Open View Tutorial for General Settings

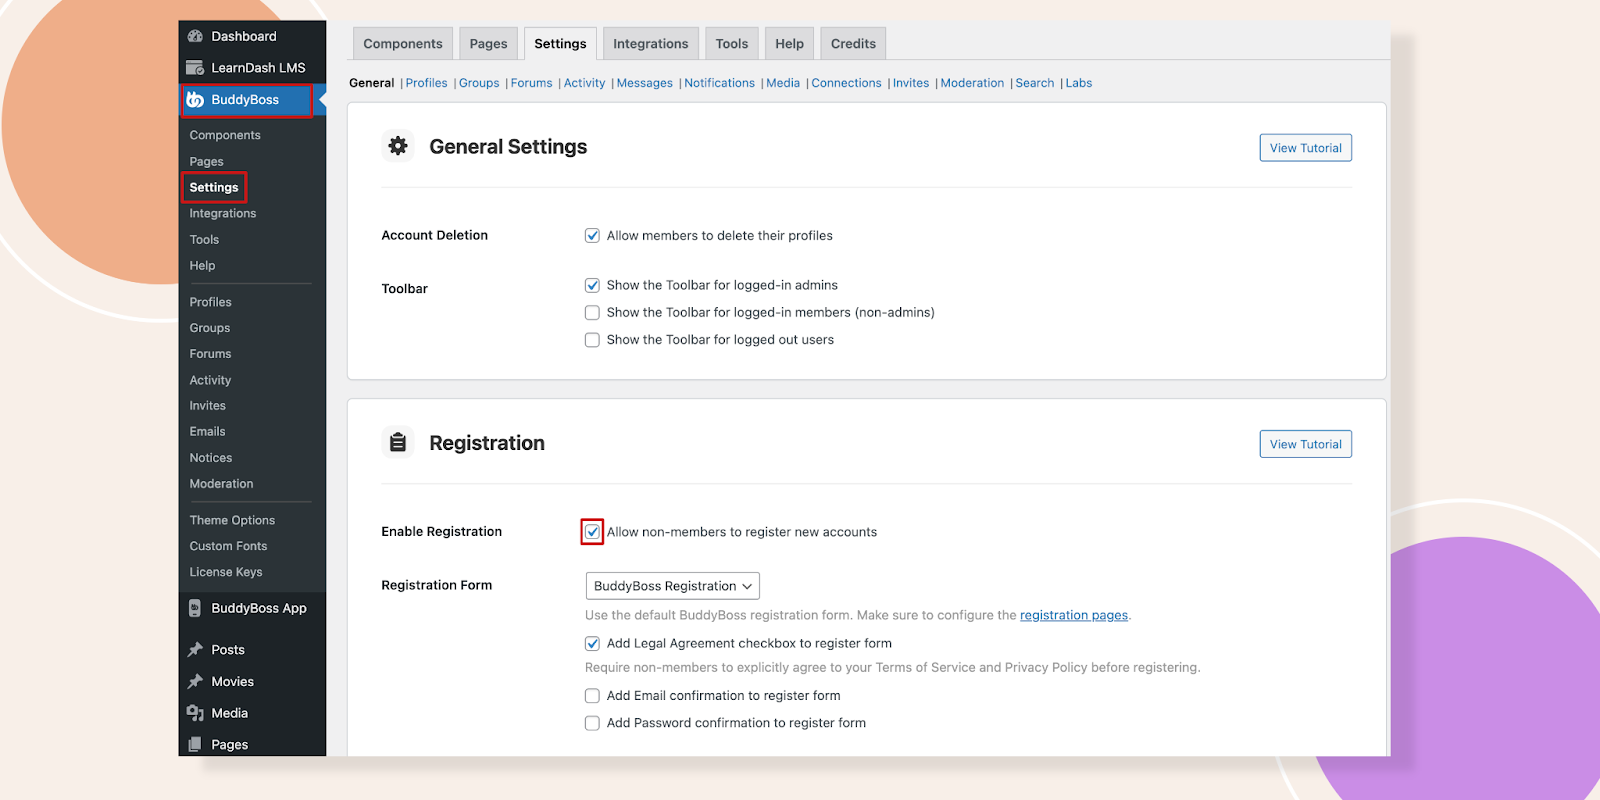1305,148
